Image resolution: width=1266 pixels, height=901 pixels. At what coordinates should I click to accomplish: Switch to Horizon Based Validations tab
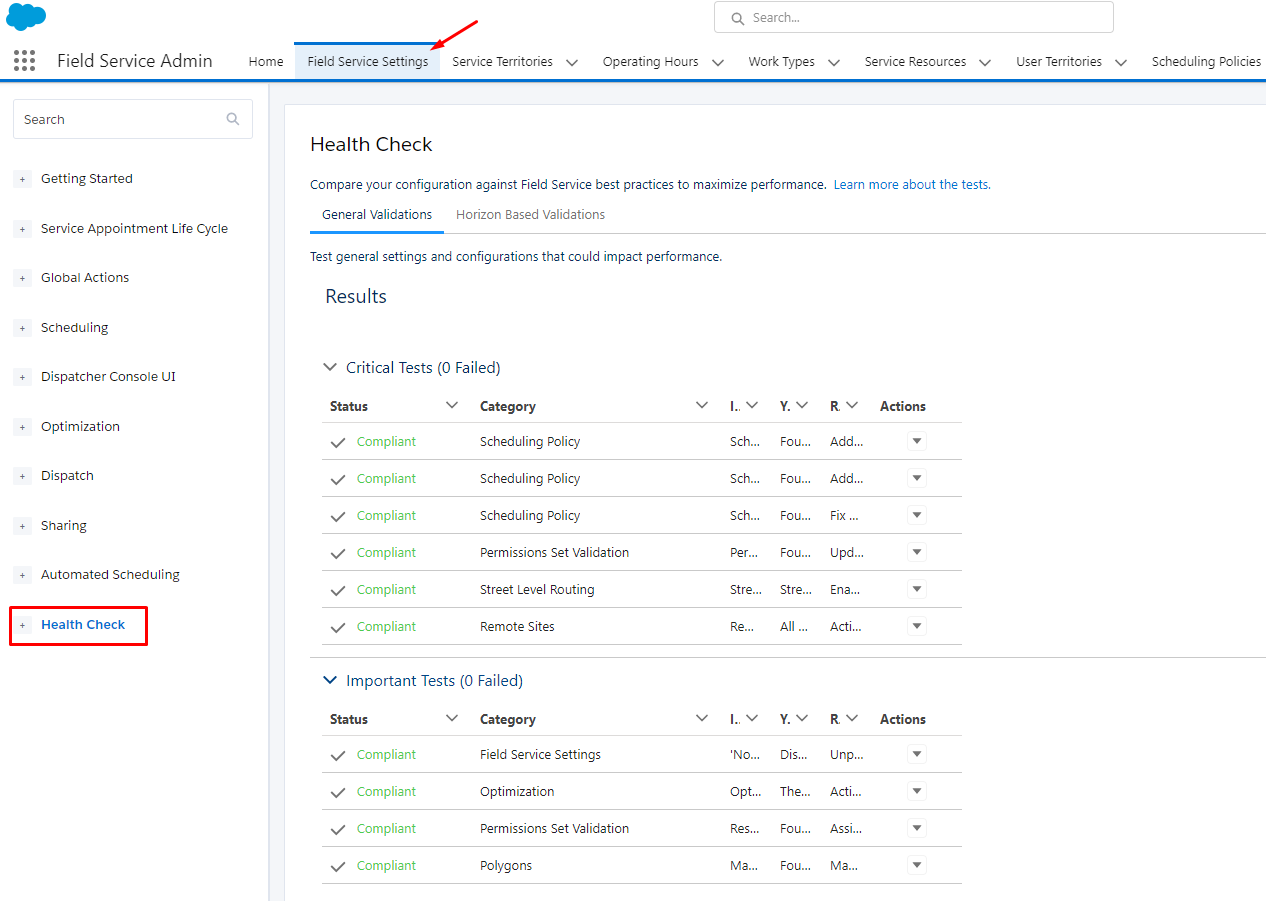pyautogui.click(x=530, y=215)
